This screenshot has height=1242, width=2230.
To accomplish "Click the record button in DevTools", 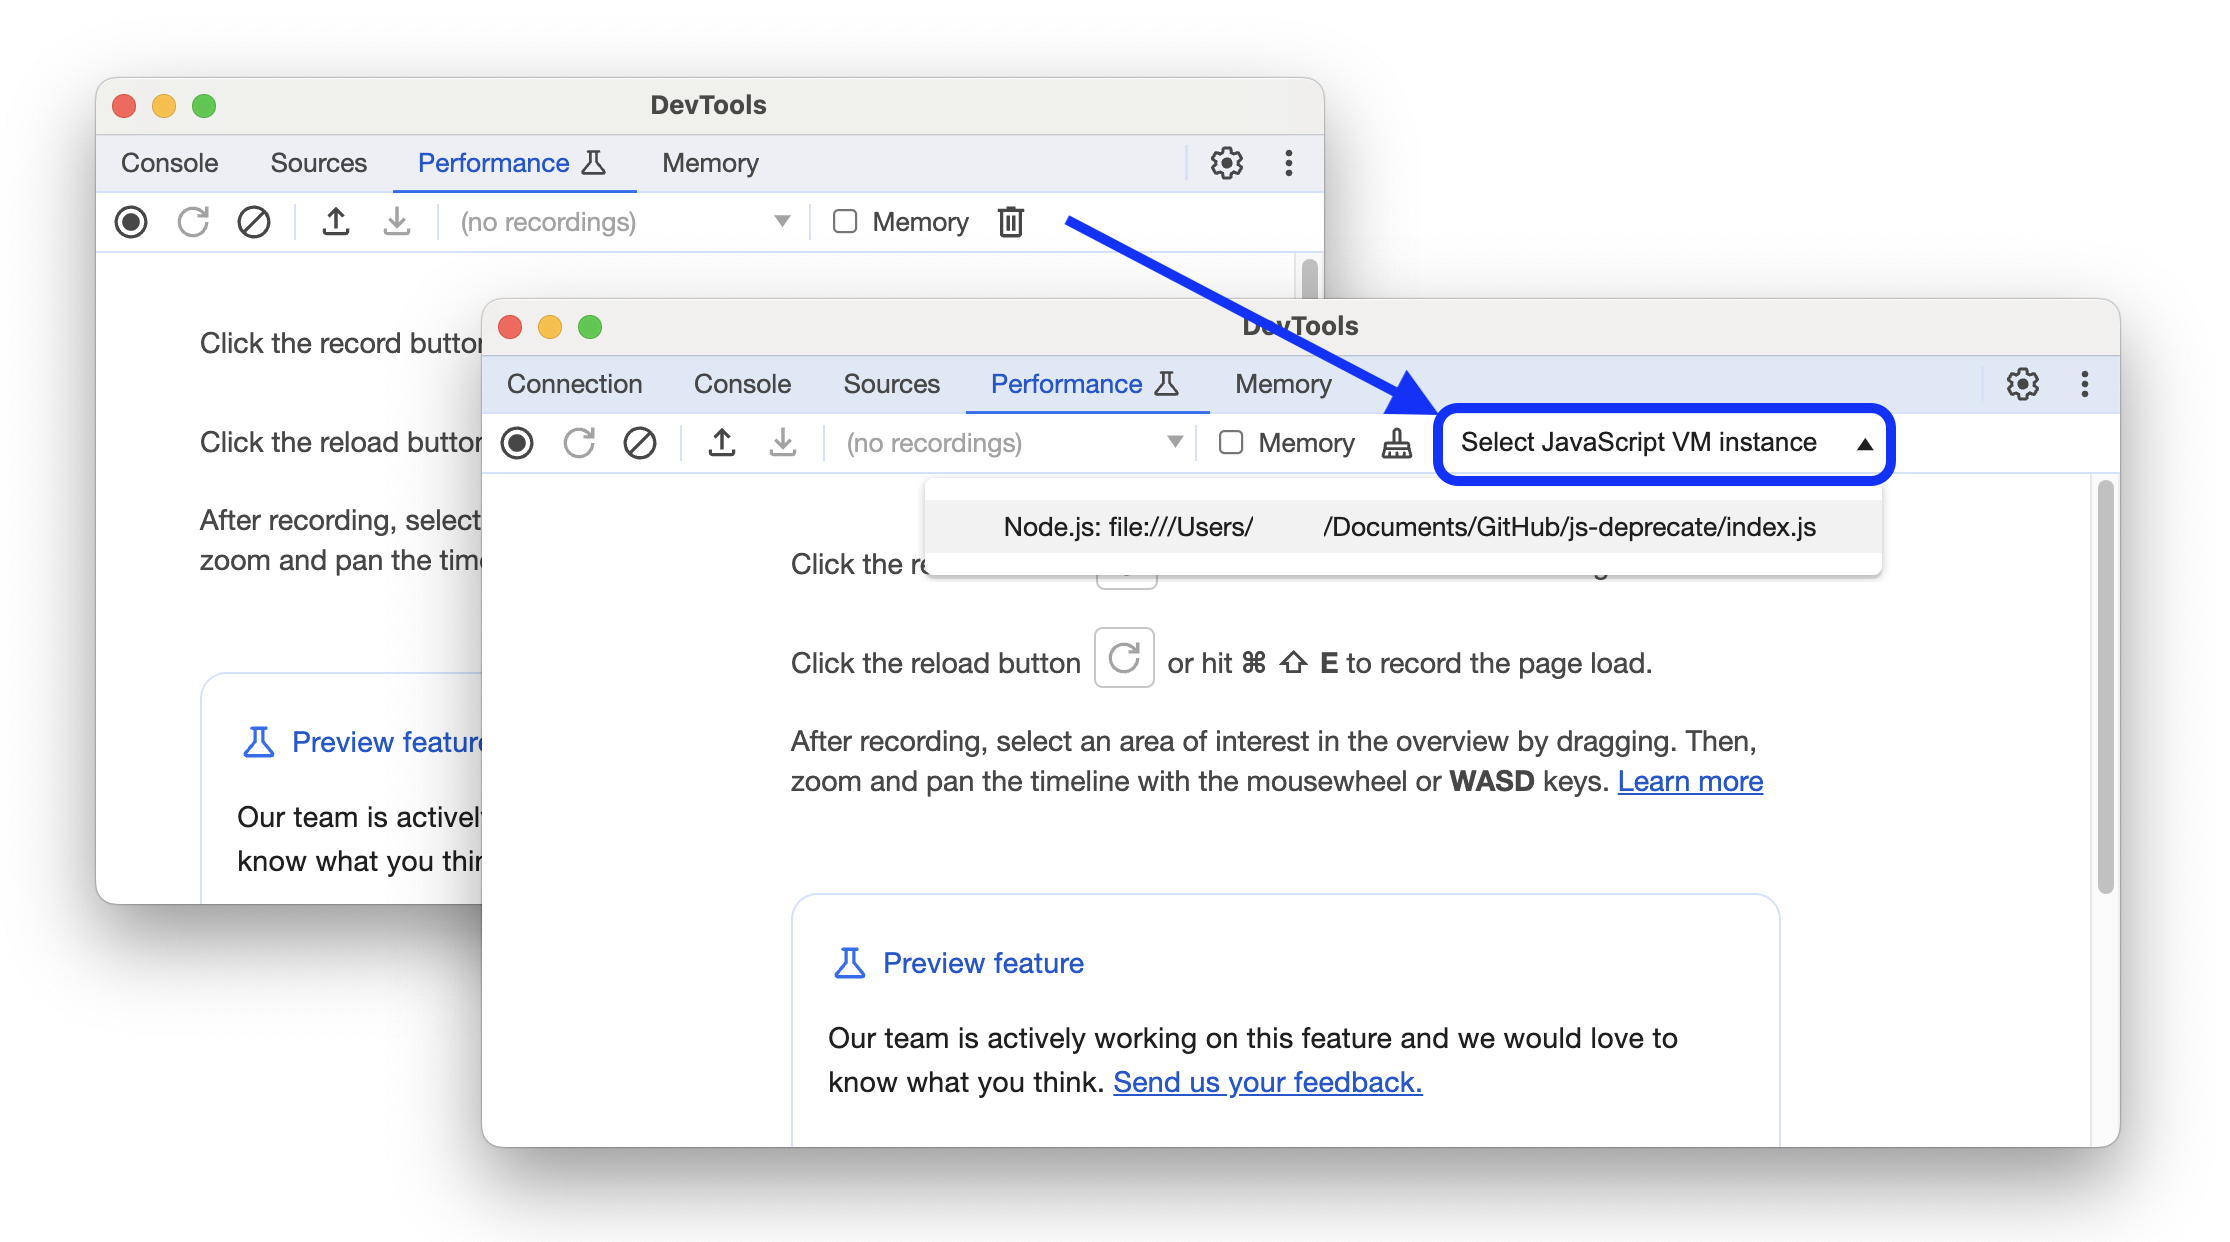I will click(x=520, y=444).
